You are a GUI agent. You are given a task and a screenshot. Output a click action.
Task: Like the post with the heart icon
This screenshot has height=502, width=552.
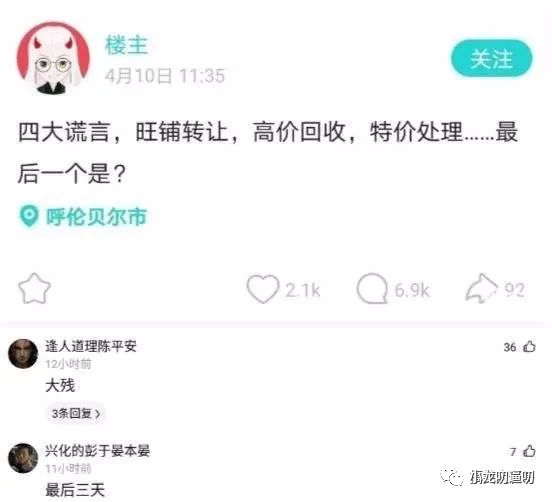click(x=263, y=289)
